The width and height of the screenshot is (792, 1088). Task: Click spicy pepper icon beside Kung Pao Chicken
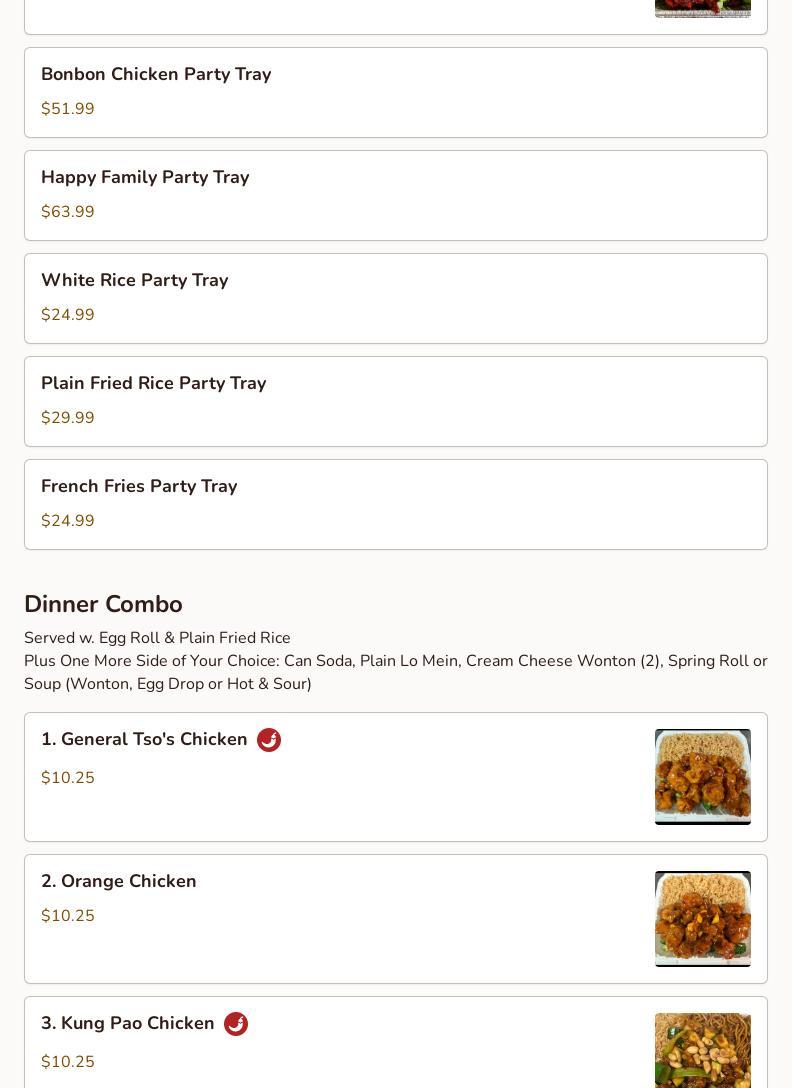point(236,1024)
